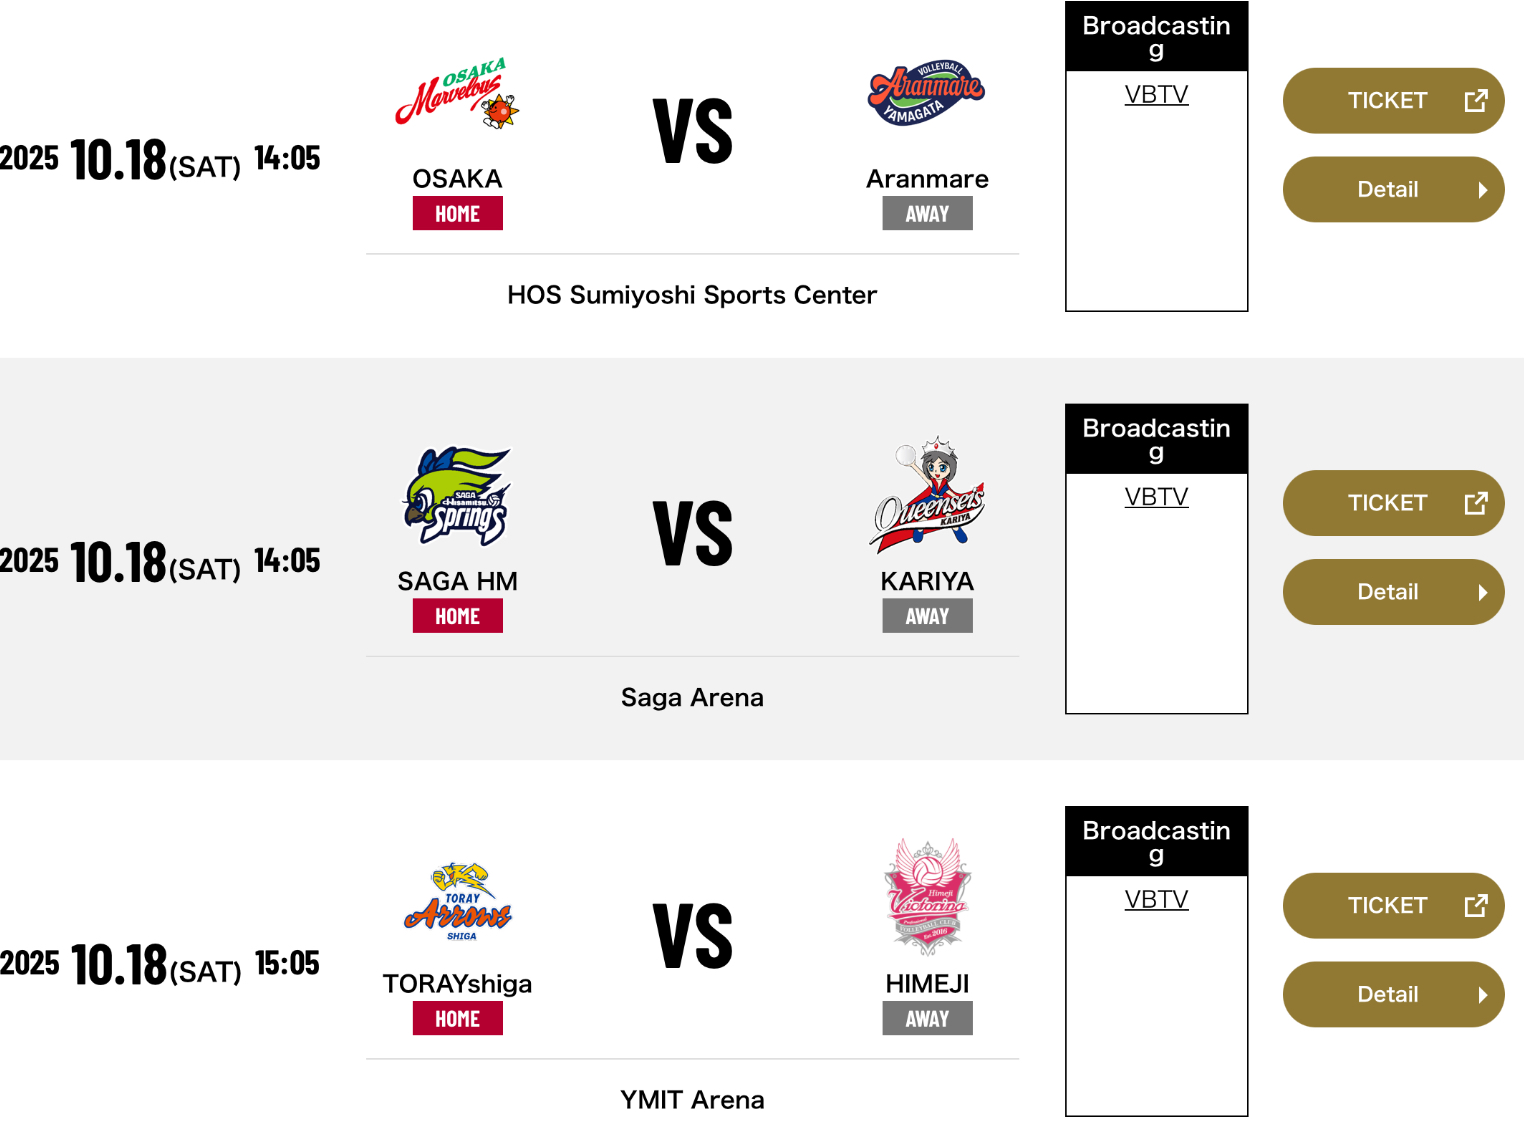Click arrow on TORAYshiga match Detail button
Image resolution: width=1535 pixels, height=1147 pixels.
click(x=1483, y=995)
